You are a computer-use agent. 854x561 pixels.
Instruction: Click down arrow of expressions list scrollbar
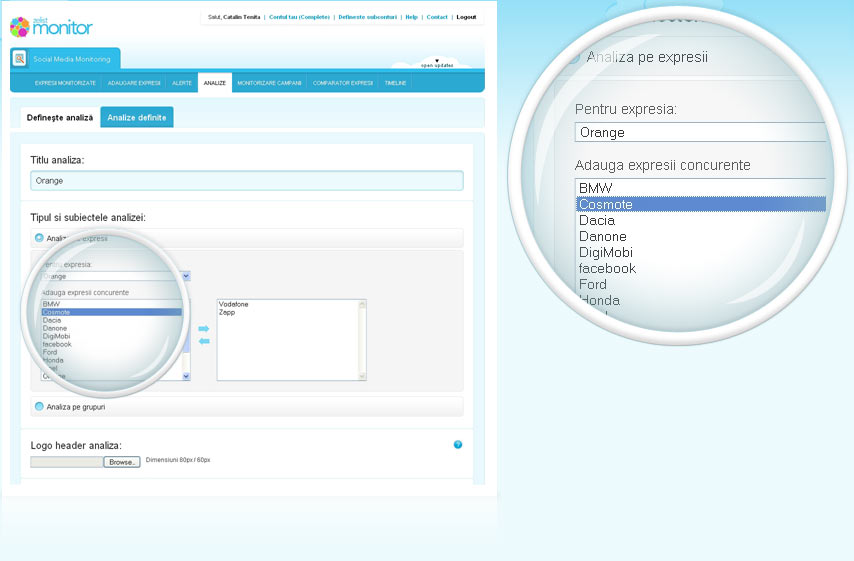[x=186, y=376]
